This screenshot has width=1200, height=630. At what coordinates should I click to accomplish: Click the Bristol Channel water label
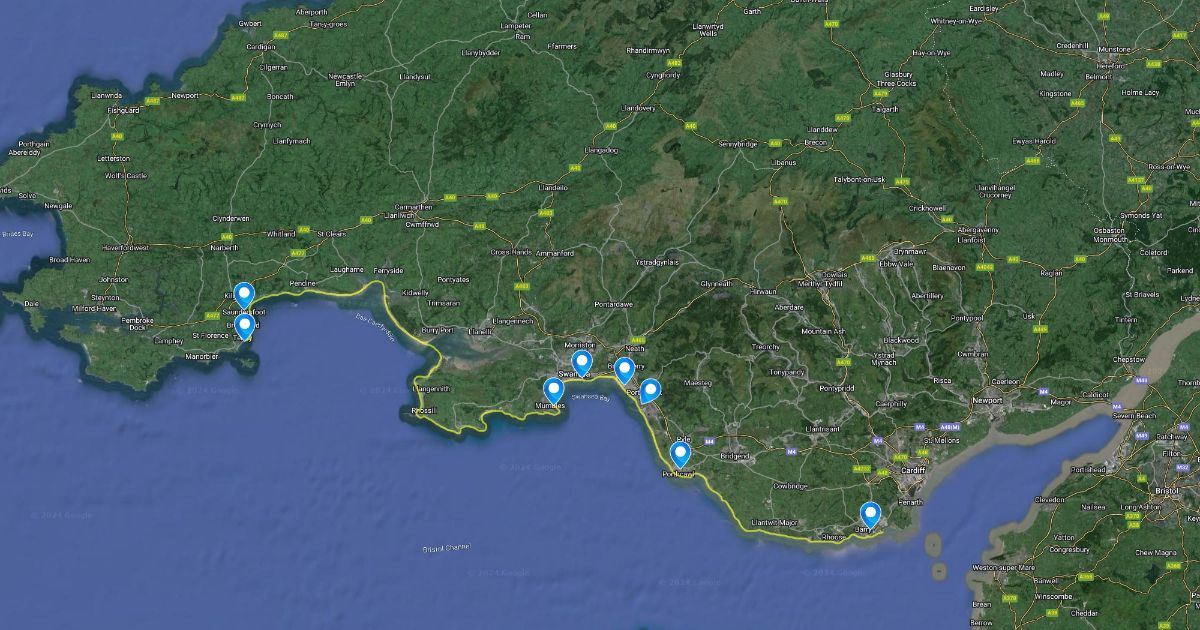click(x=446, y=549)
